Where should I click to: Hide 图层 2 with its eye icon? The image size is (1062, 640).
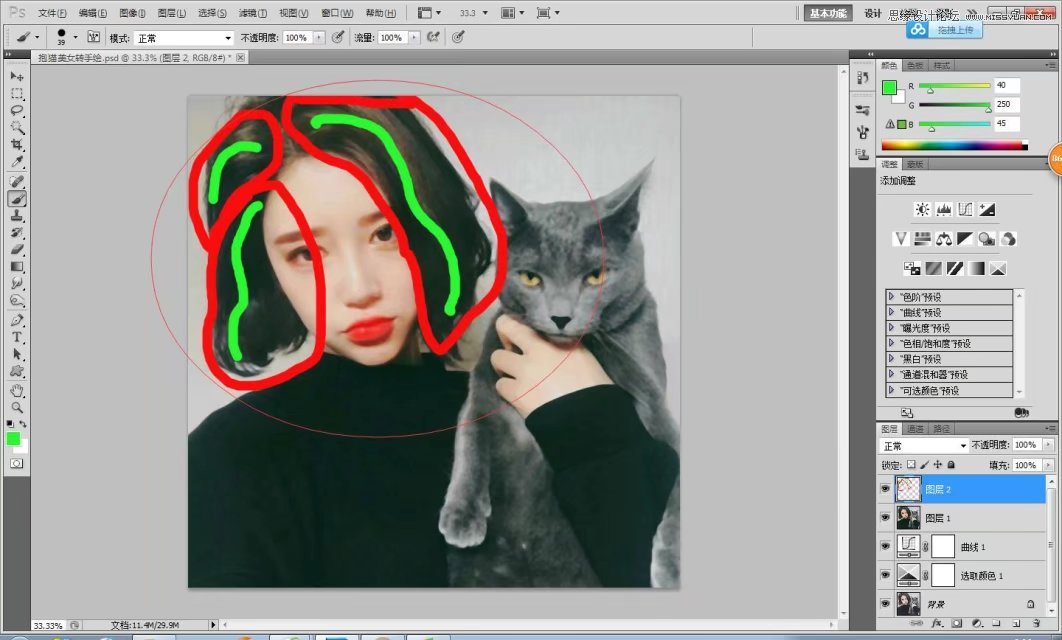pyautogui.click(x=885, y=489)
